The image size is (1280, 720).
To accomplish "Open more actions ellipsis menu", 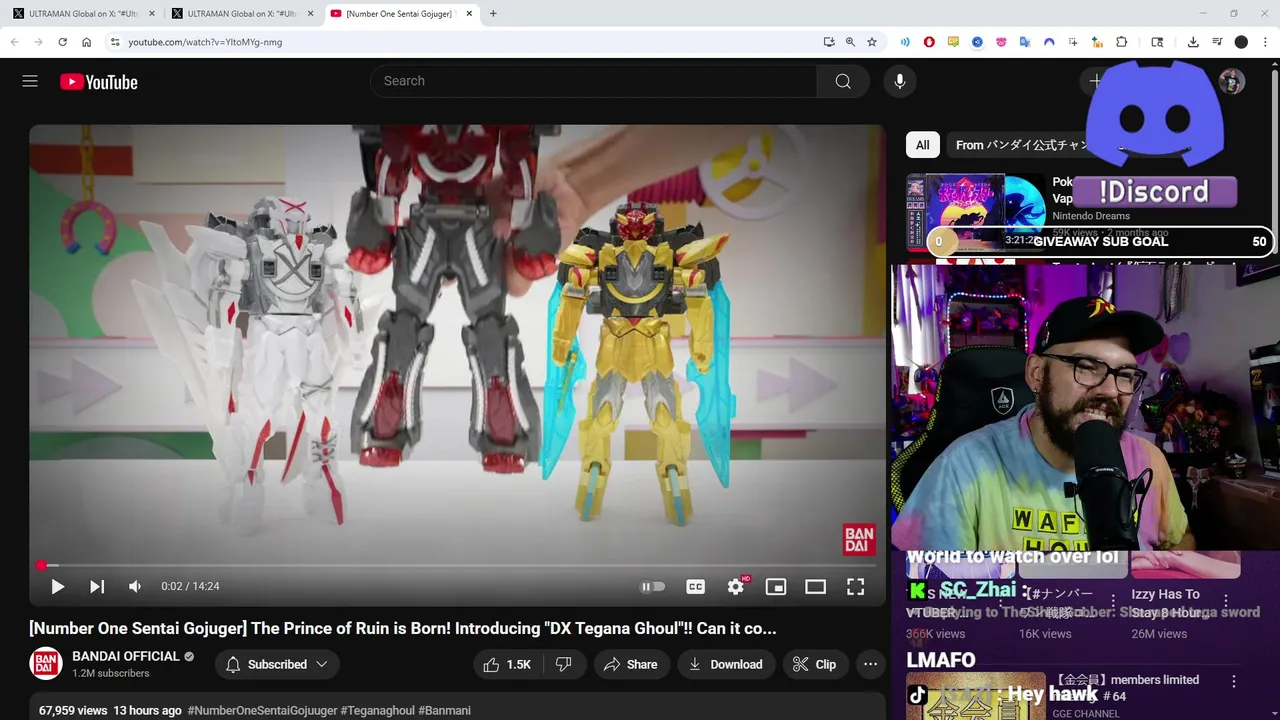I will (870, 664).
